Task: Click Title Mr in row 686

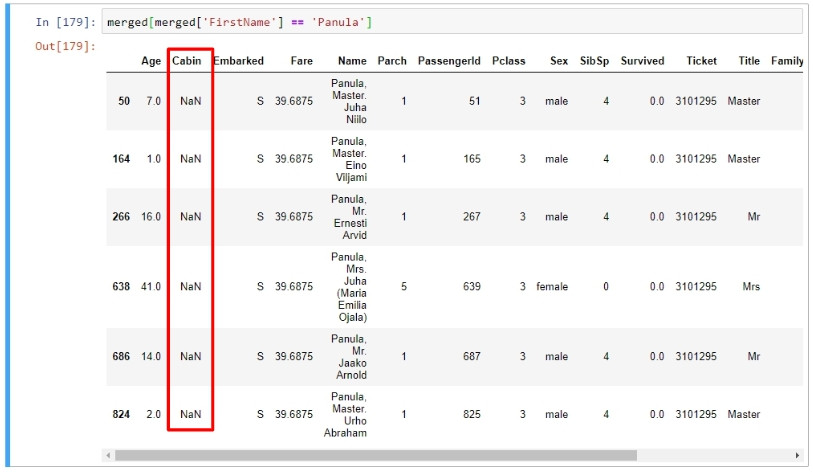Action: (x=754, y=356)
